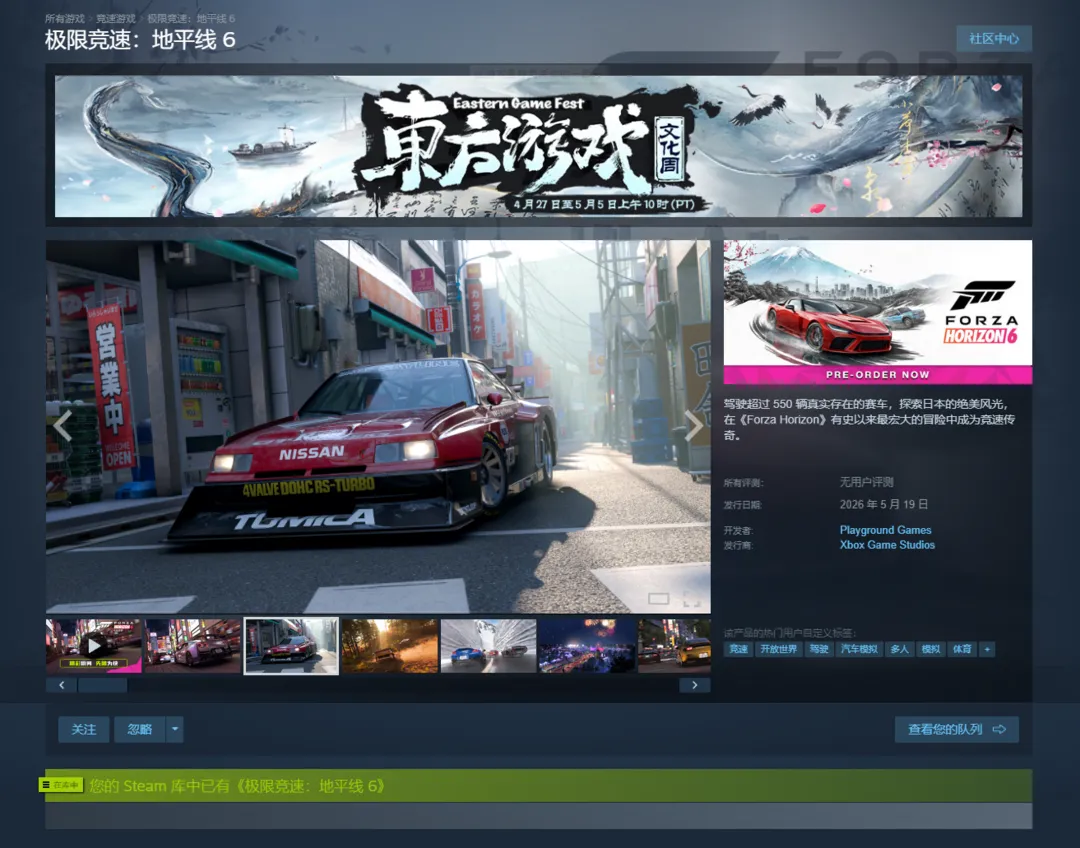This screenshot has width=1080, height=848.
Task: Click the page title 极限竞速：地平线 6
Action: coord(141,40)
